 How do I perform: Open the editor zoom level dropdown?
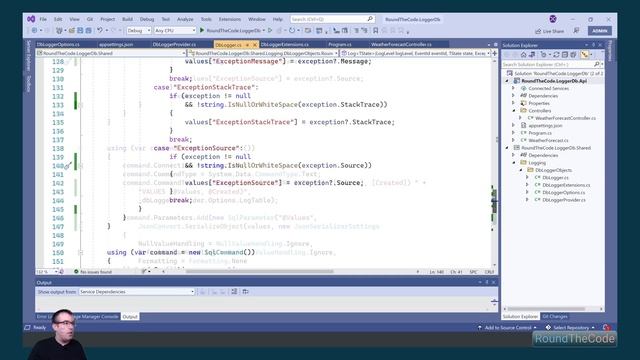[47, 272]
